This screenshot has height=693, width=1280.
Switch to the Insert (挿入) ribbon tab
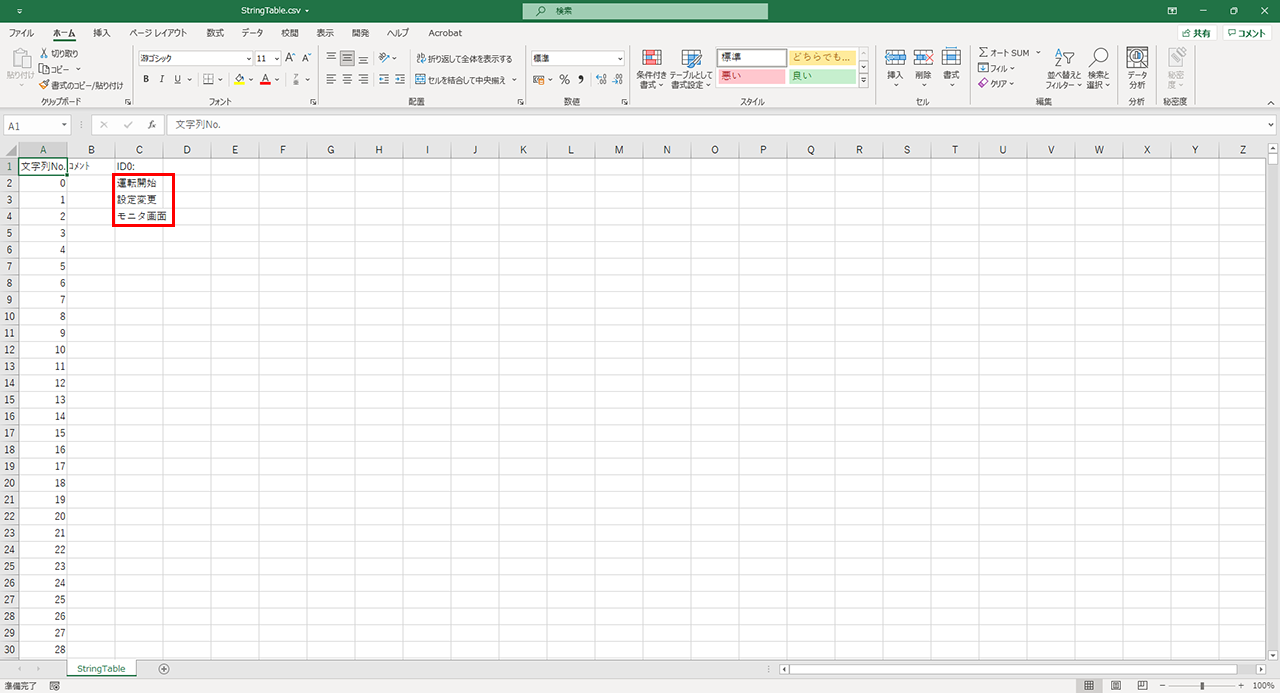[x=102, y=33]
